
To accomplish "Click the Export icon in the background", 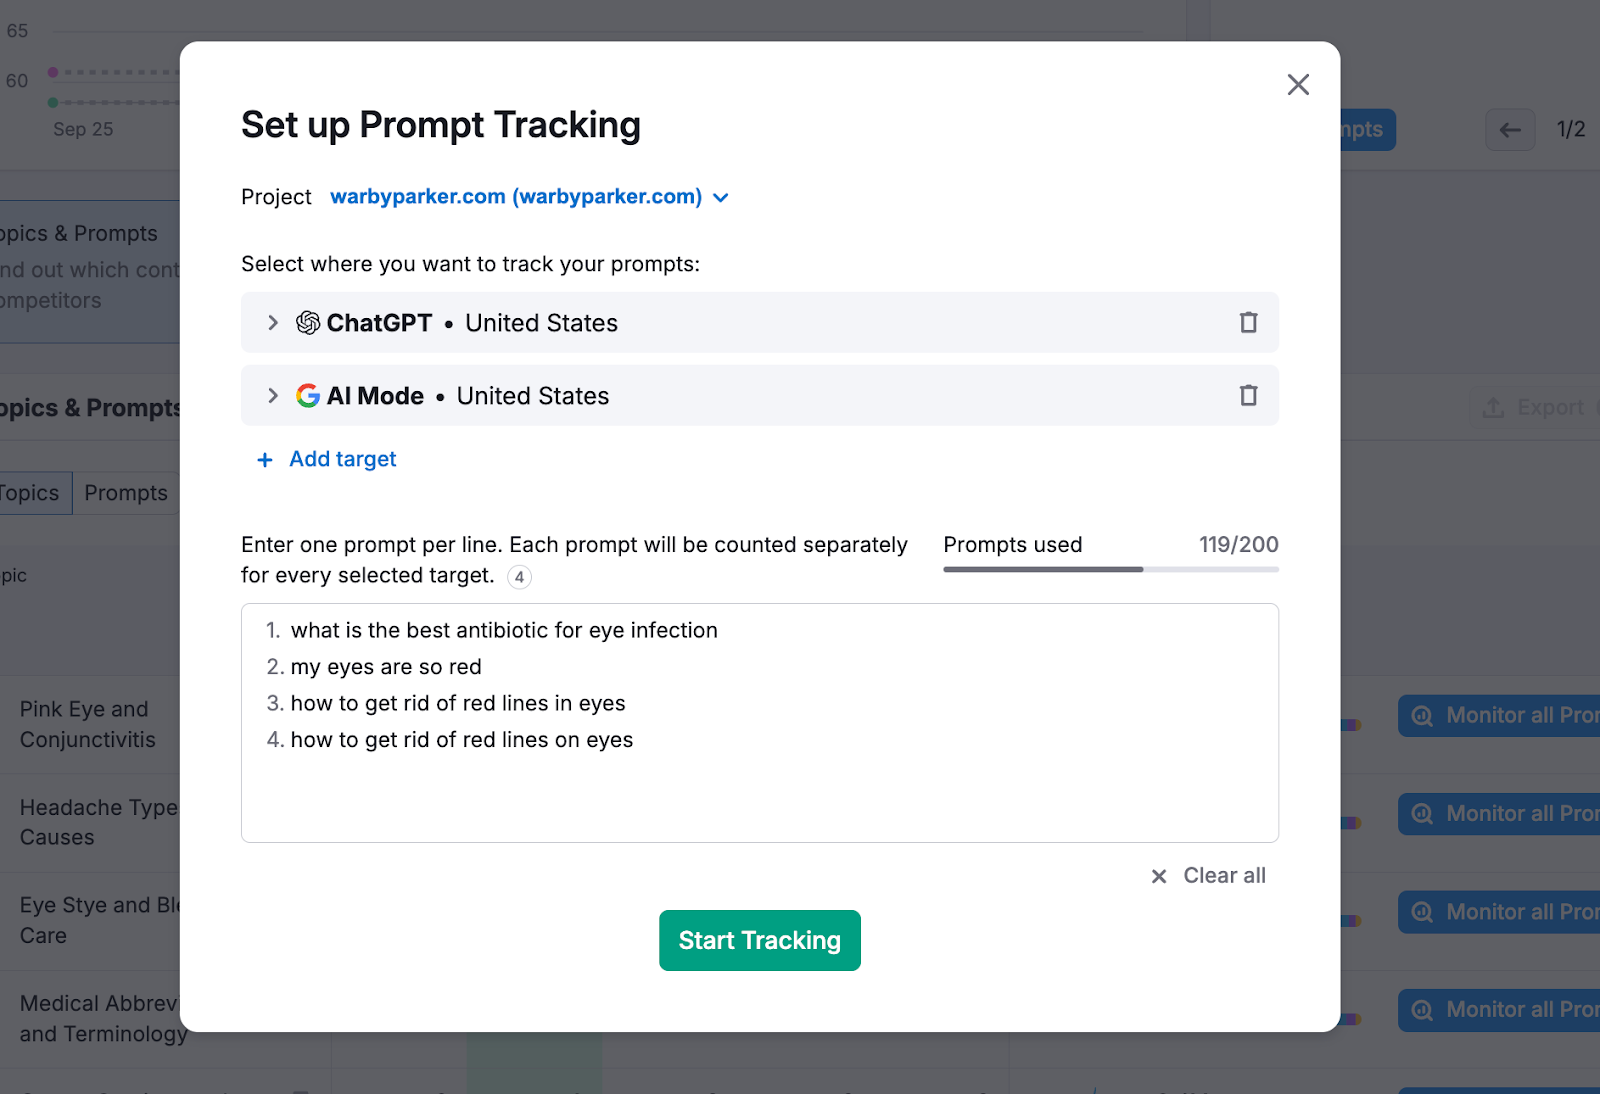I will [x=1494, y=407].
